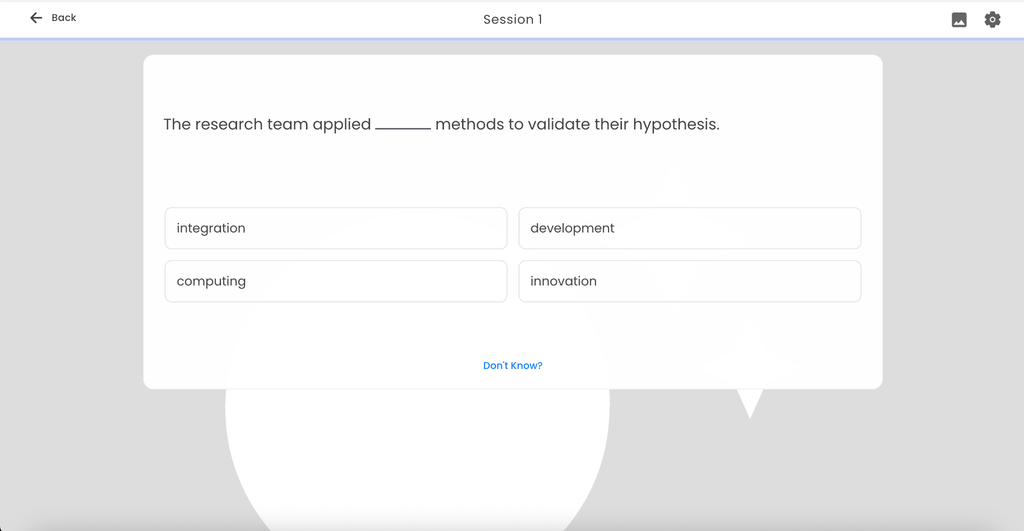This screenshot has height=531, width=1024.
Task: Click the image picture icon in header
Action: pos(959,20)
